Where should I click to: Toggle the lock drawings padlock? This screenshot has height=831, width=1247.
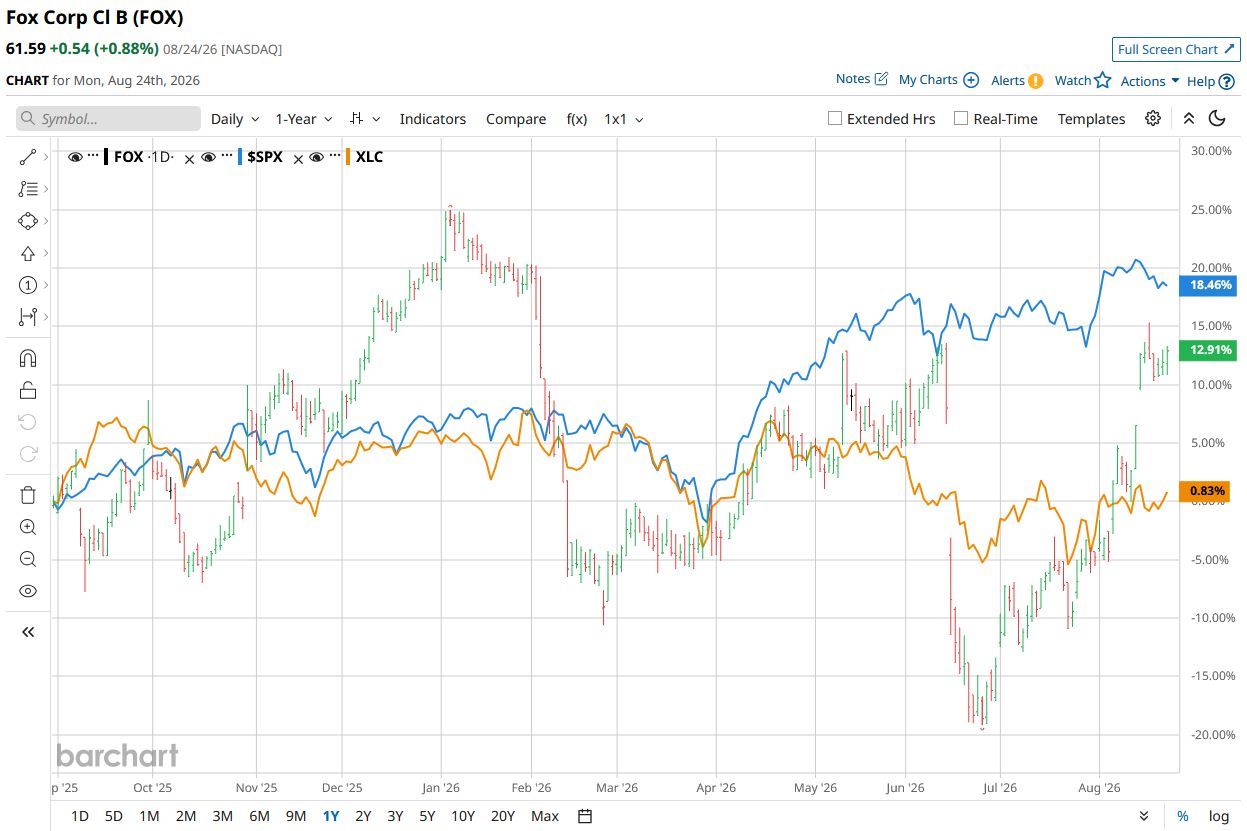[x=27, y=390]
